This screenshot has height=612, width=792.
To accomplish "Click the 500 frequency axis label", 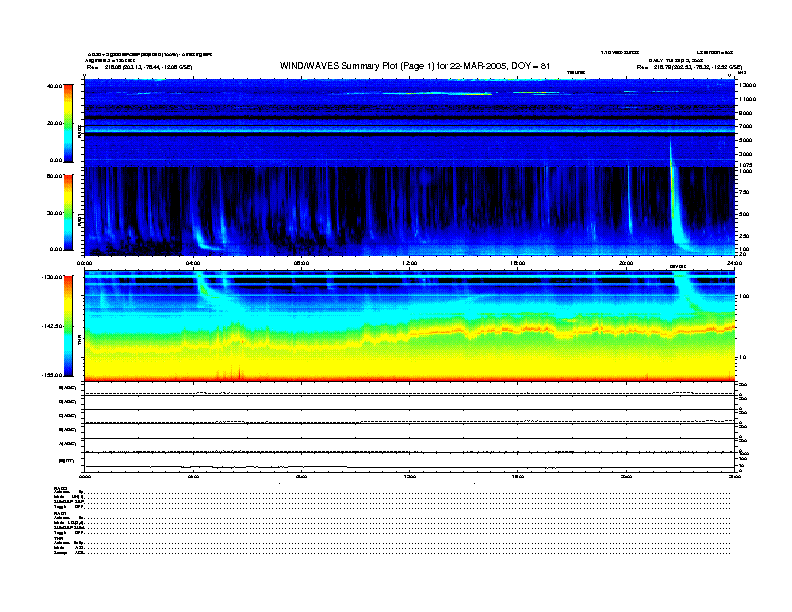I will (x=744, y=214).
